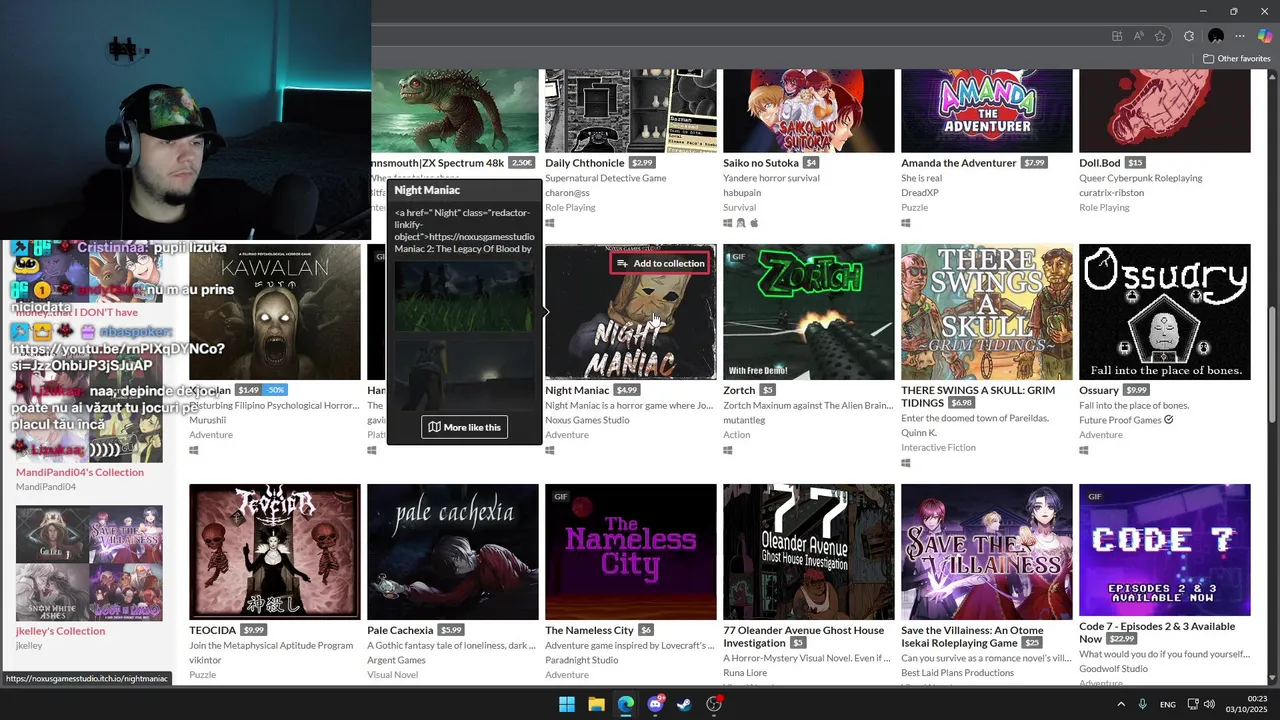This screenshot has height=720, width=1280.
Task: Open the Other favorites folder
Action: coord(1236,58)
